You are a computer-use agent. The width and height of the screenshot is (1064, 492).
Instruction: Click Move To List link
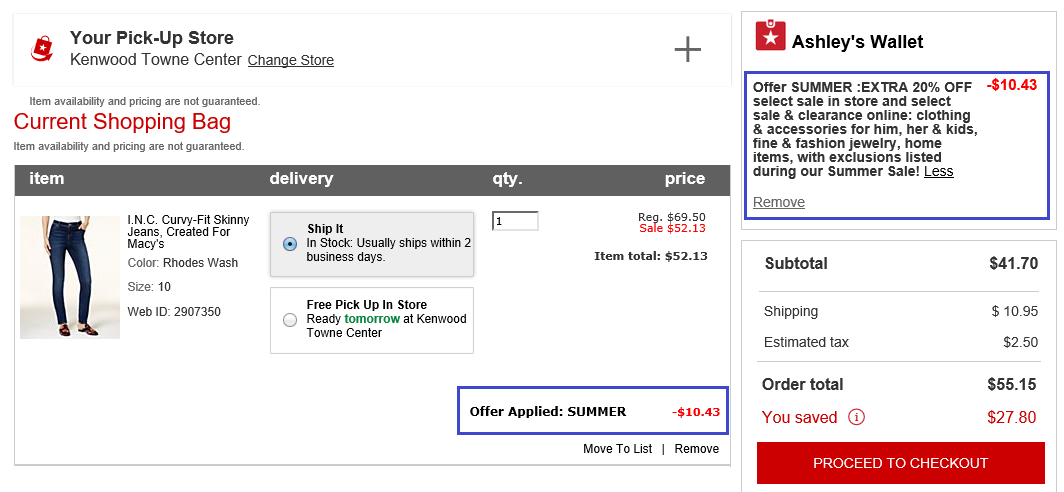[x=618, y=449]
